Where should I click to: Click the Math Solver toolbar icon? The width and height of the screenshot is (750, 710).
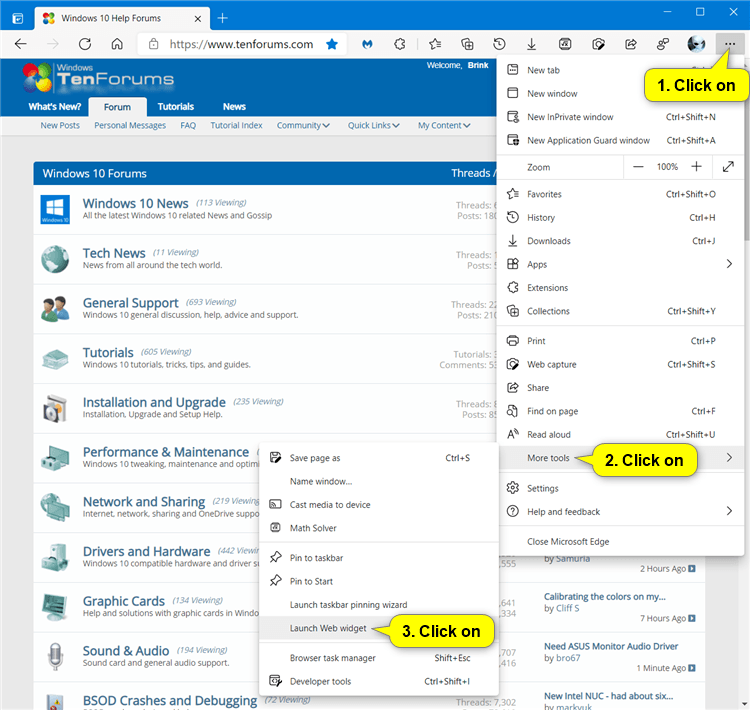click(565, 44)
